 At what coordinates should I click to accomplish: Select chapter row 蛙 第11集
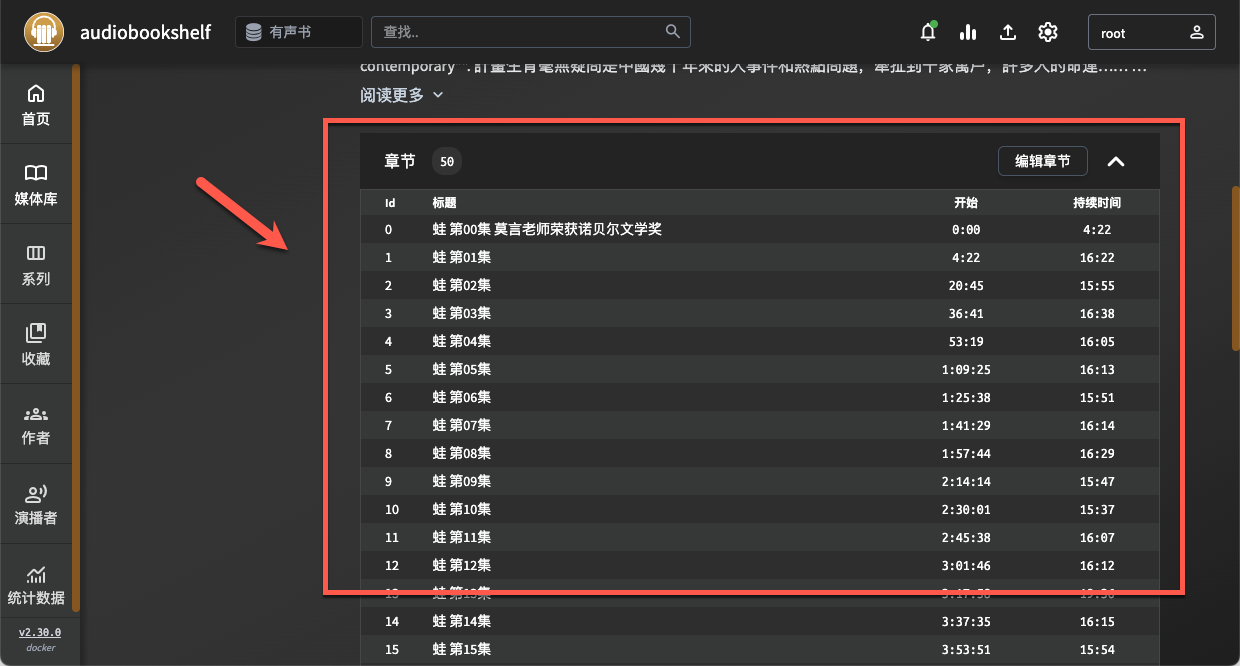coord(760,537)
